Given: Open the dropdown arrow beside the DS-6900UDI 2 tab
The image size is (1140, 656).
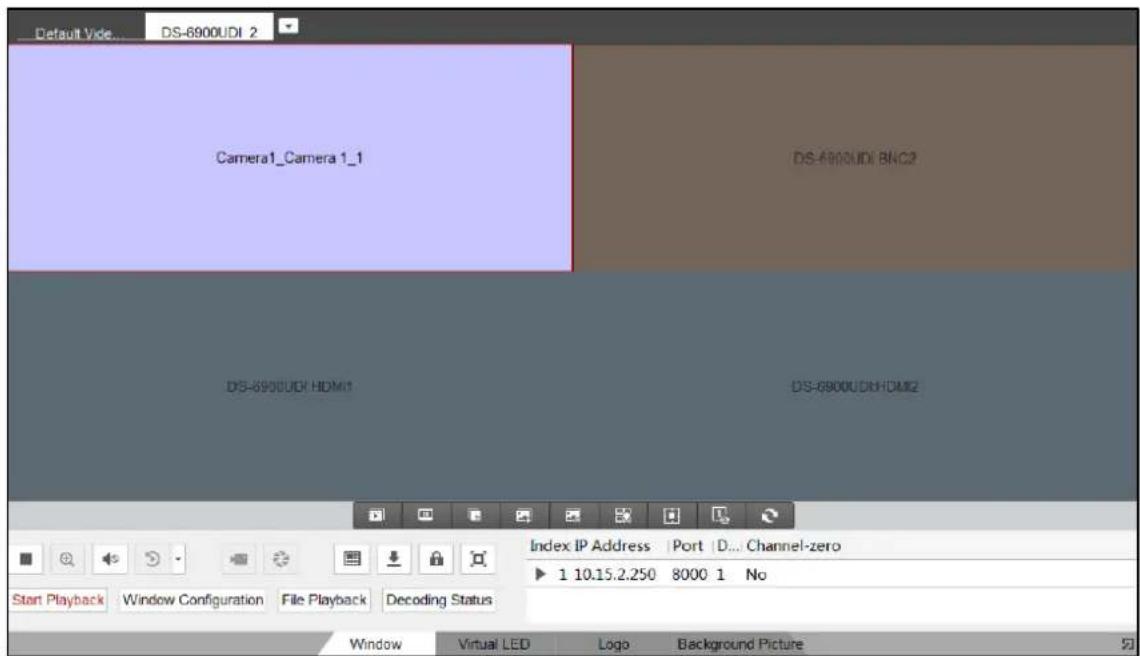Looking at the screenshot, I should [x=289, y=26].
